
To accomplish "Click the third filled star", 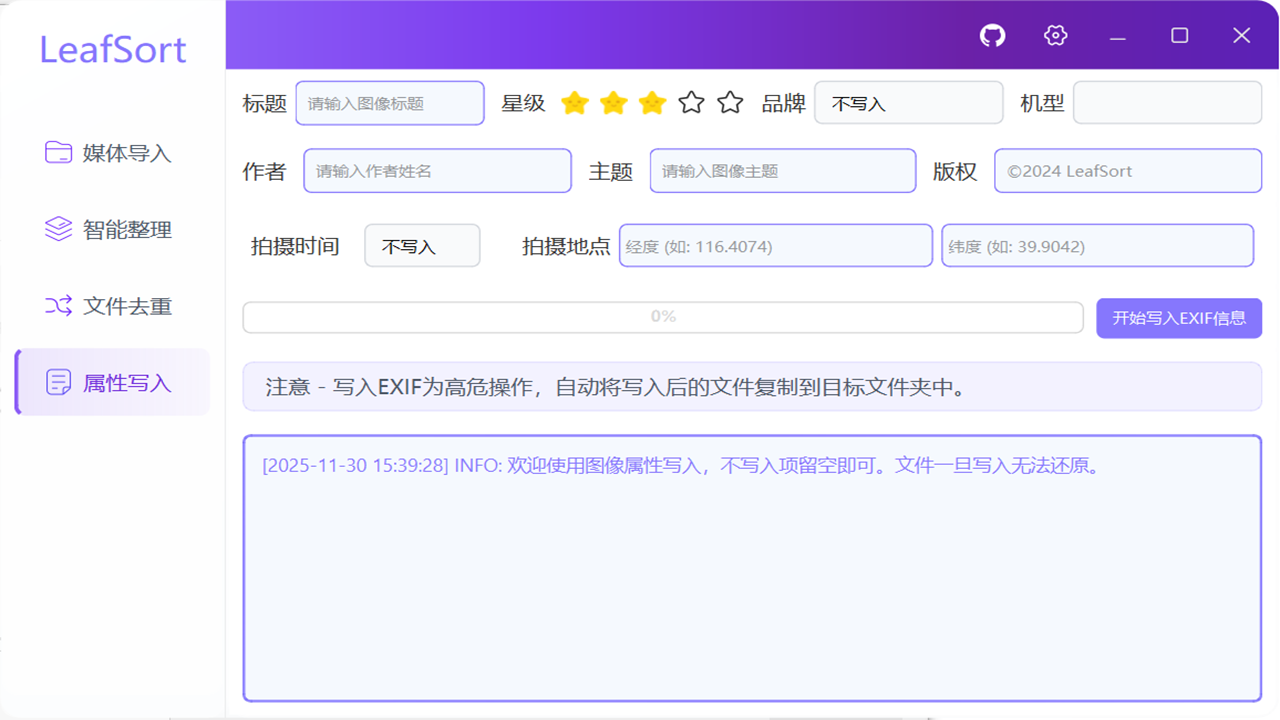I will (x=651, y=102).
